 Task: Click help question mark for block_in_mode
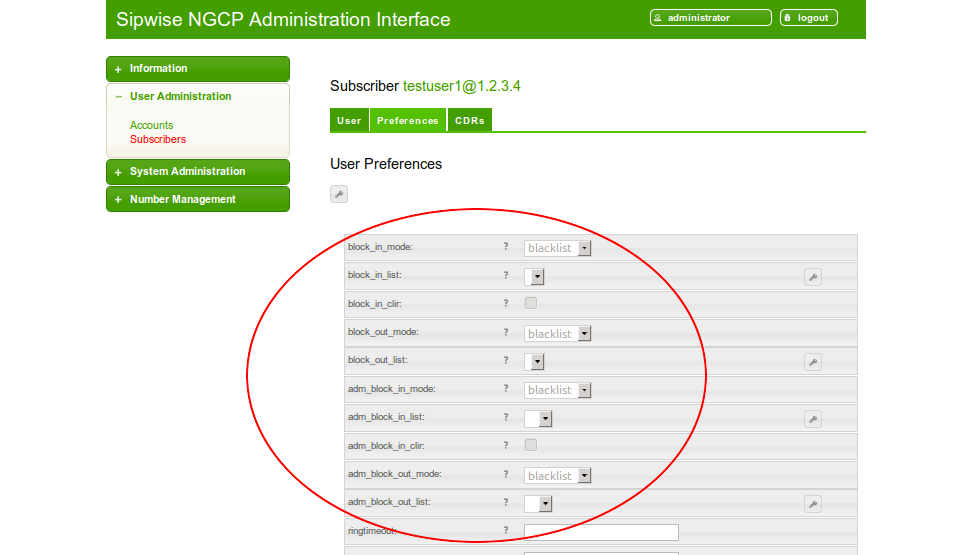coord(506,247)
